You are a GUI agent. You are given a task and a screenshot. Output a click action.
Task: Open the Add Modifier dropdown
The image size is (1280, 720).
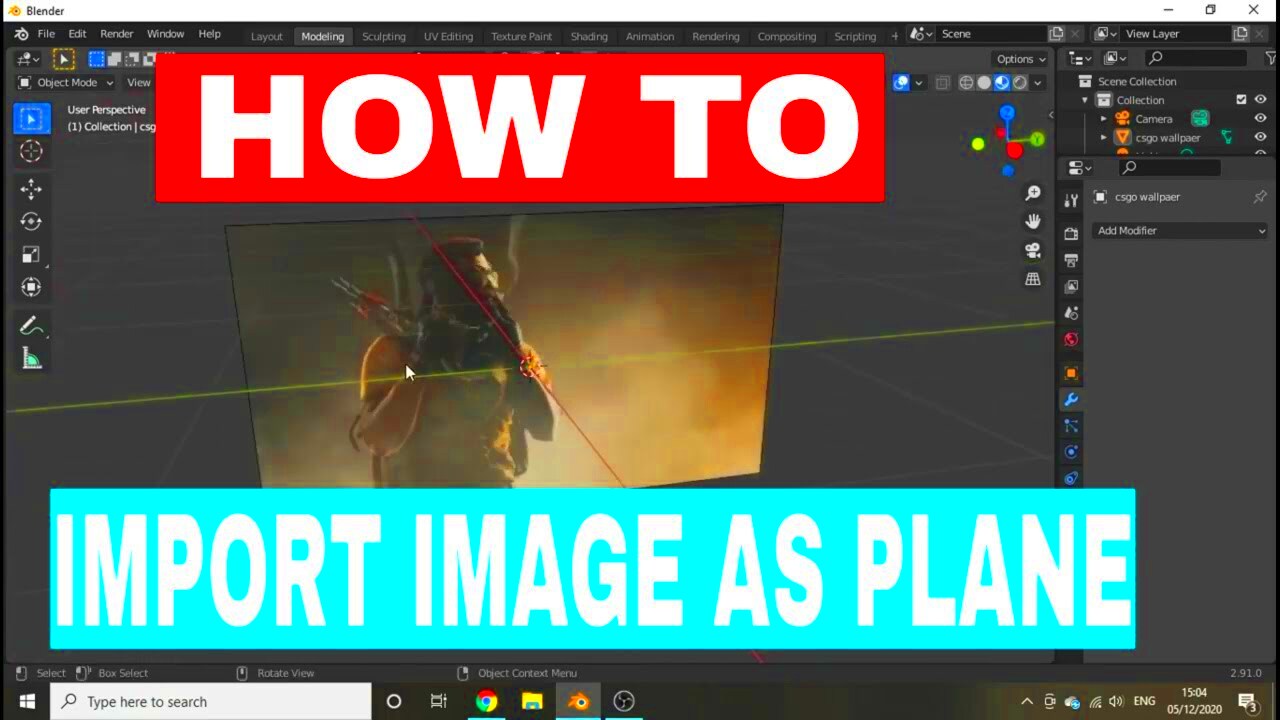[1180, 231]
